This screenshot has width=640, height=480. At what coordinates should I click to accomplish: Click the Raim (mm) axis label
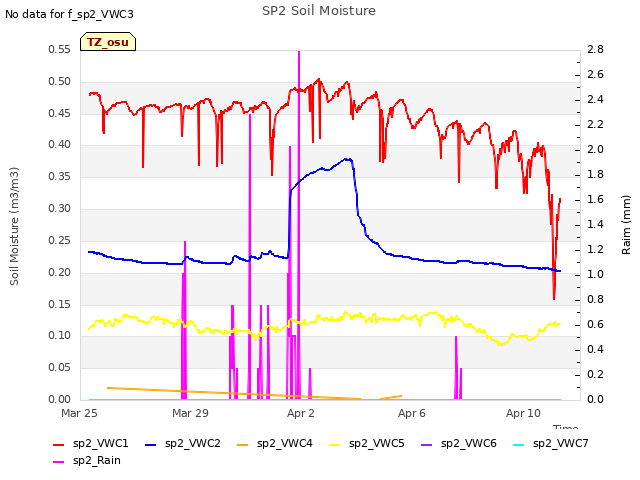pyautogui.click(x=626, y=225)
